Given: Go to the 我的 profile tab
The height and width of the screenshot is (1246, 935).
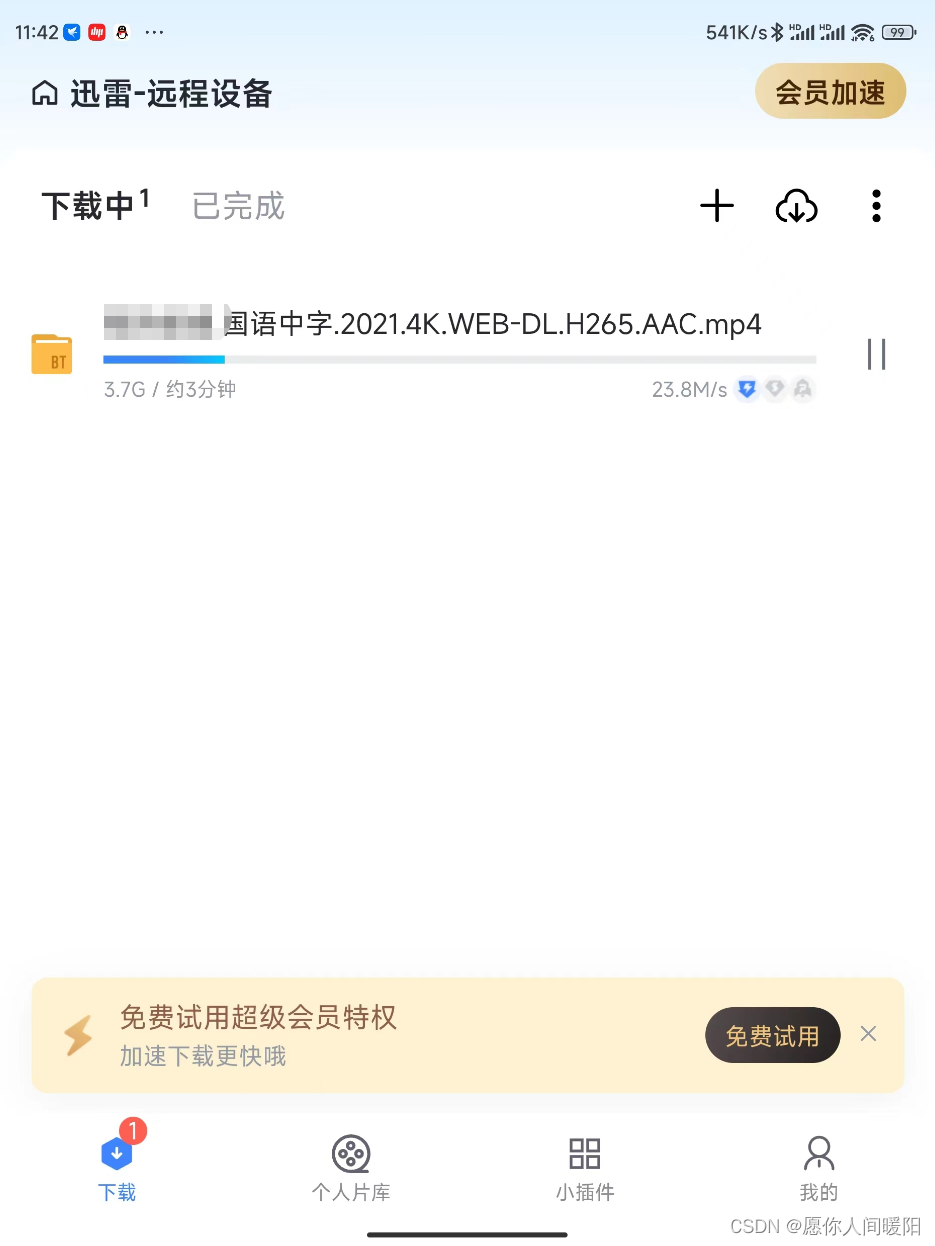Looking at the screenshot, I should click(819, 1168).
